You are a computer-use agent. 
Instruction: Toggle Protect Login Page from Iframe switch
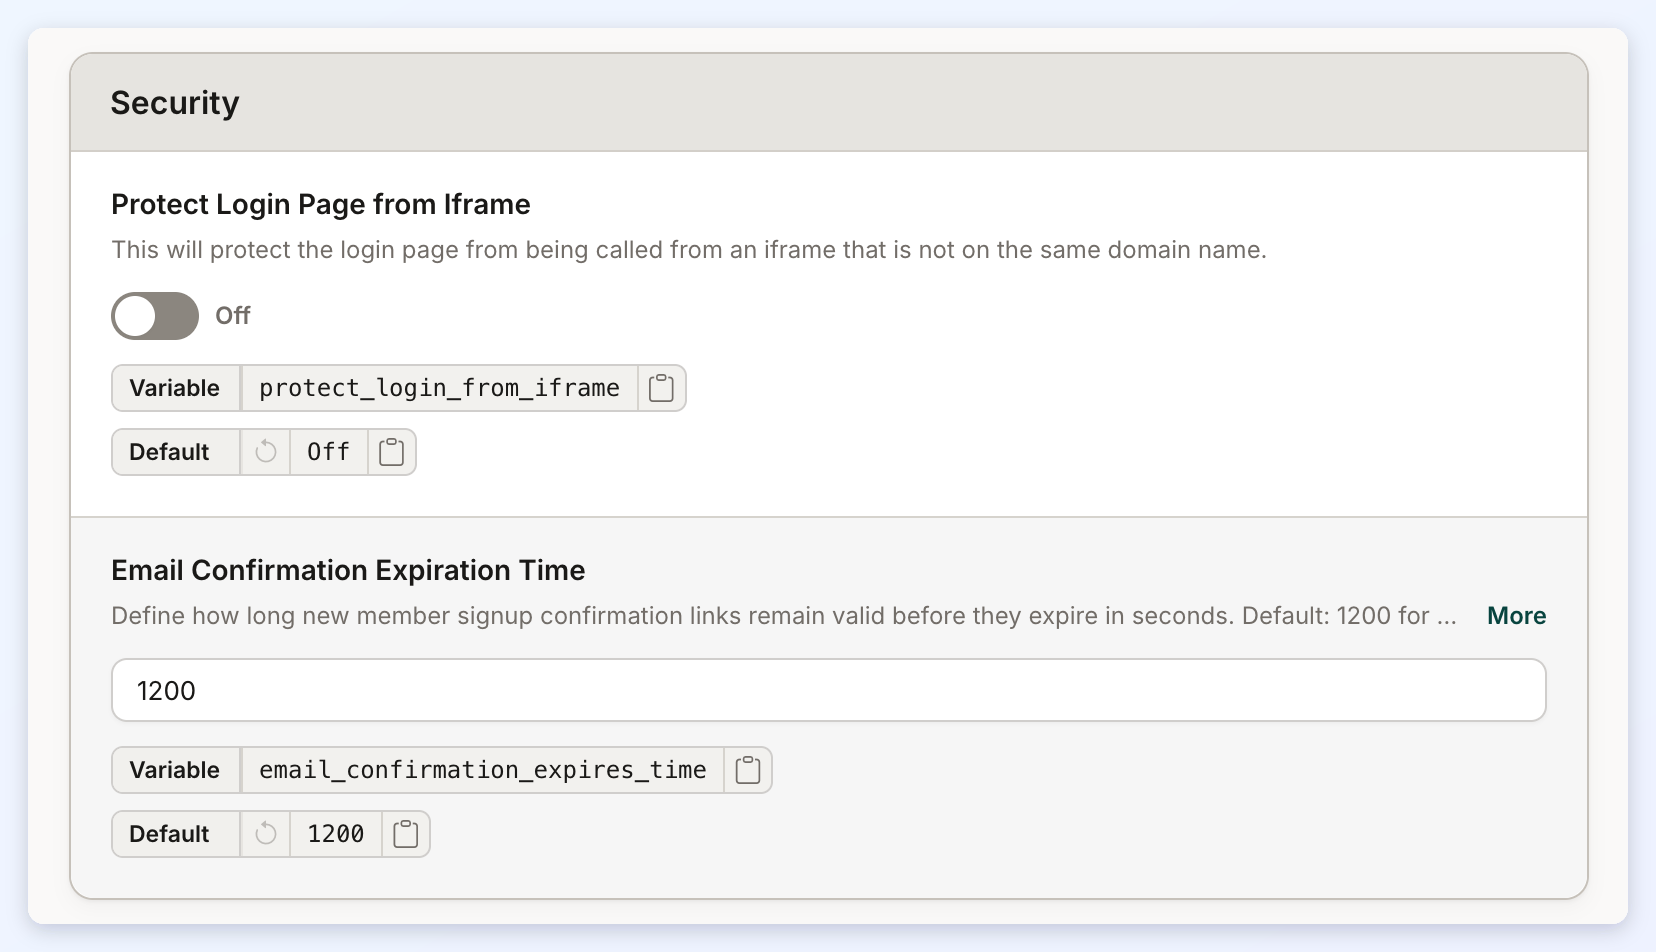point(155,316)
